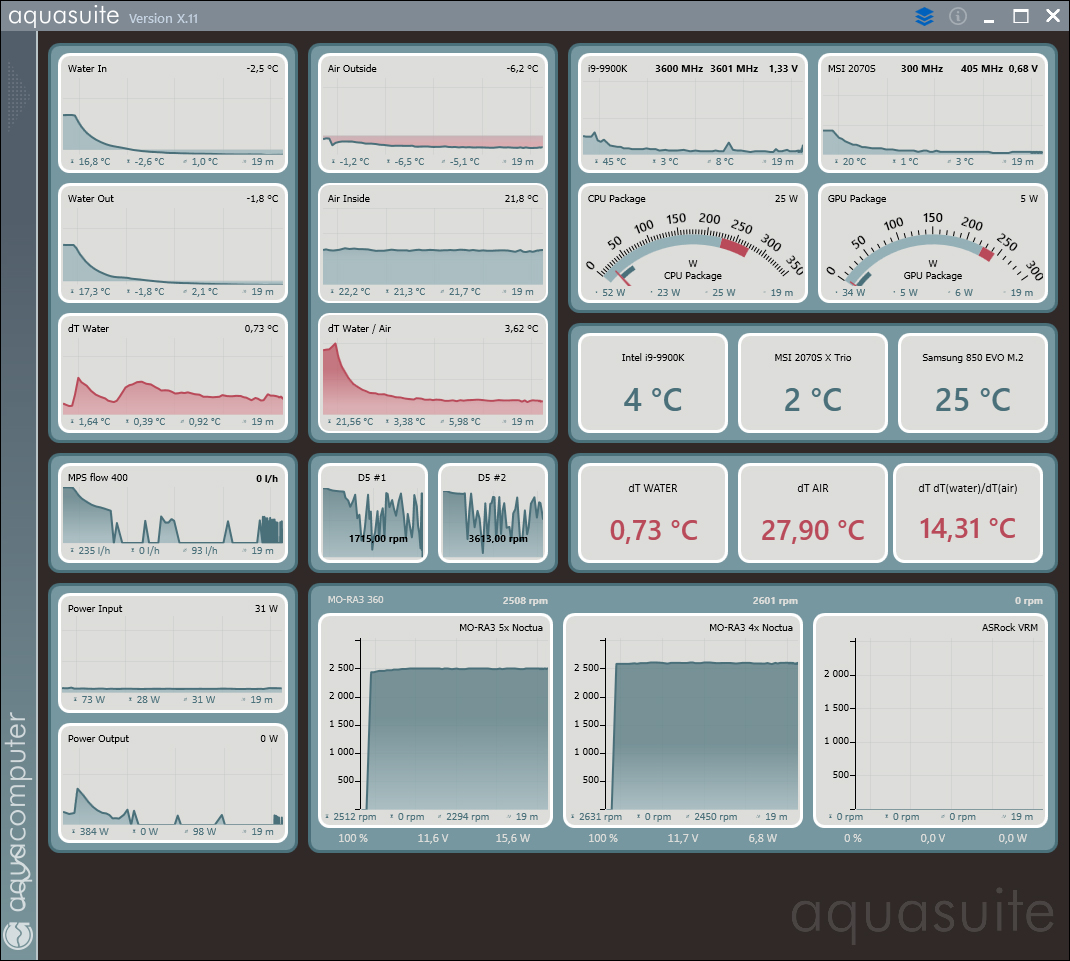Select the dT AIR 27,90 °C tile

tap(813, 513)
